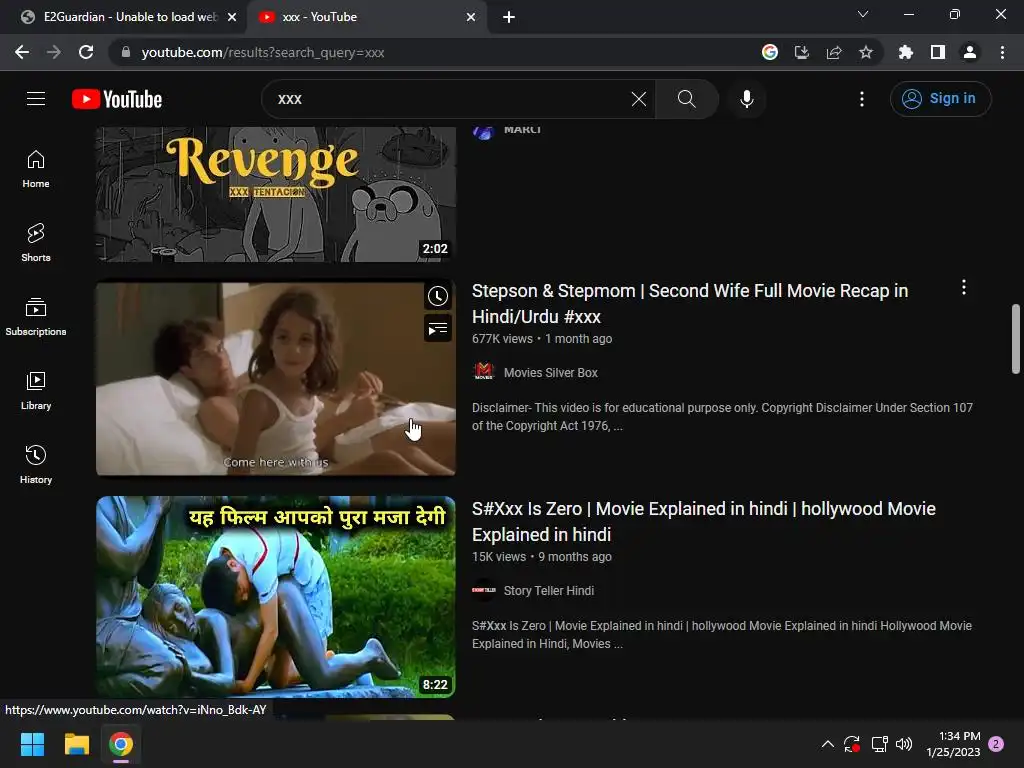
Task: Click the browser address bar URL
Action: click(263, 52)
